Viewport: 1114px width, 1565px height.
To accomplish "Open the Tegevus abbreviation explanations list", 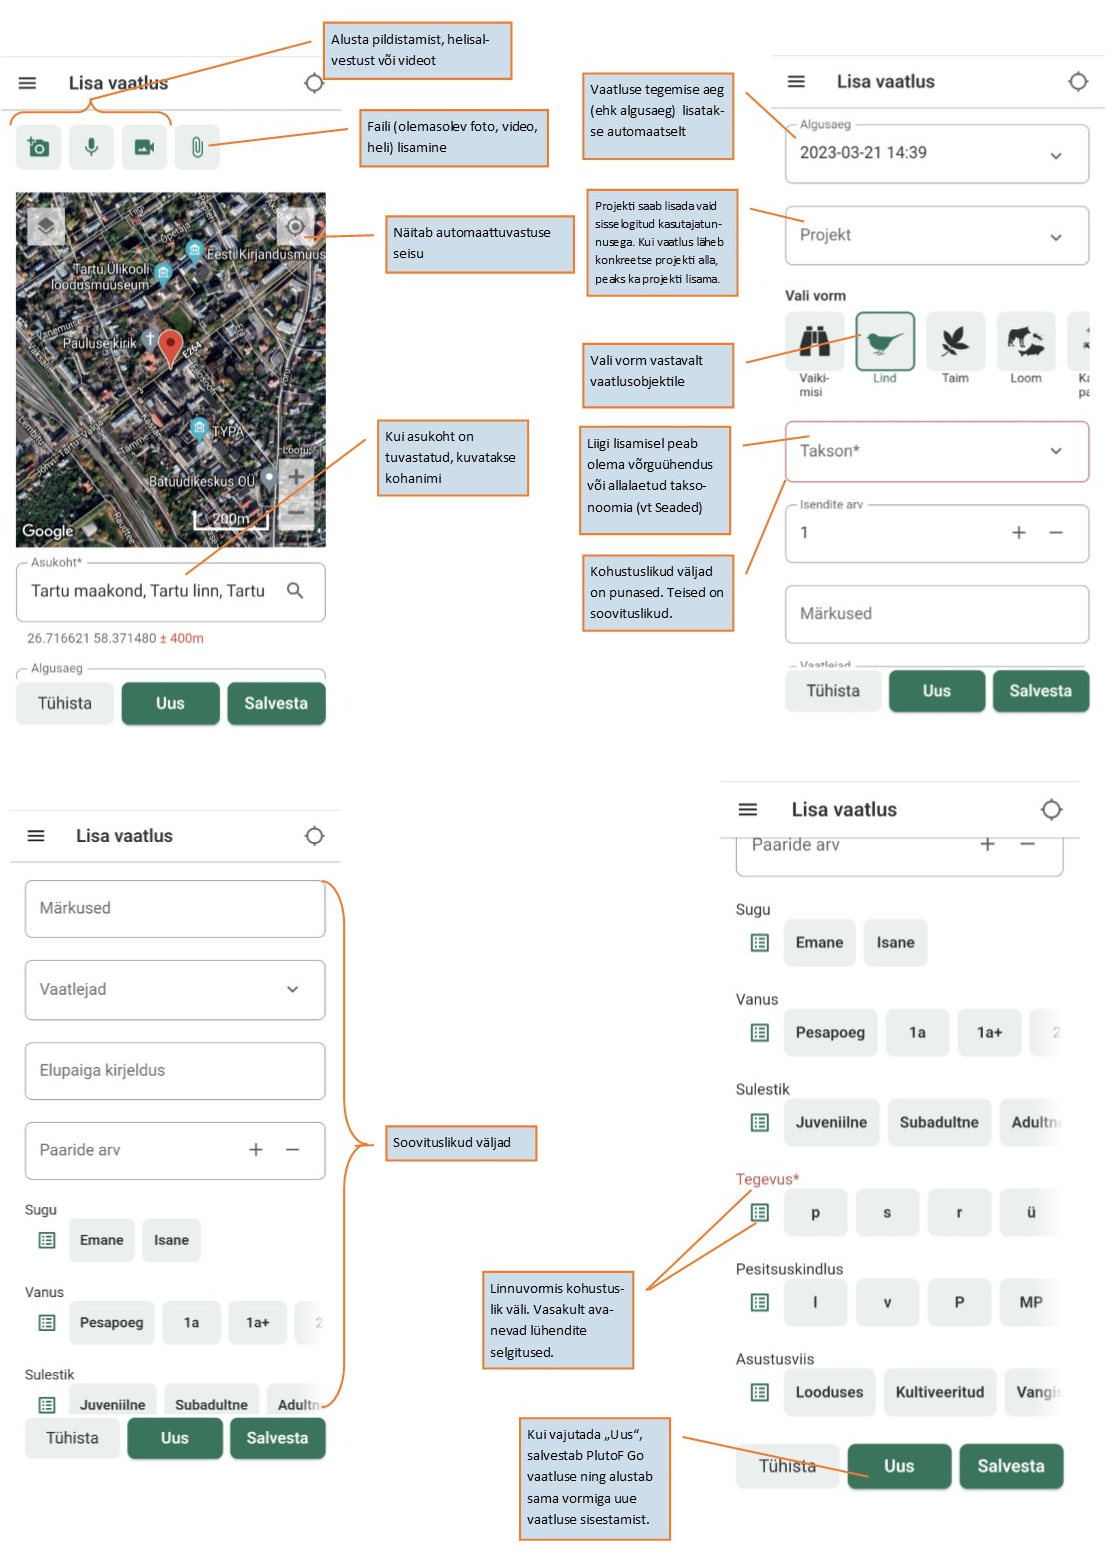I will pyautogui.click(x=760, y=1213).
